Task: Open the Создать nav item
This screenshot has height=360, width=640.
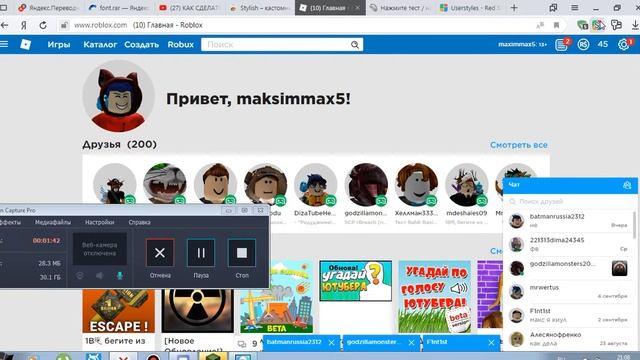Action: (142, 44)
